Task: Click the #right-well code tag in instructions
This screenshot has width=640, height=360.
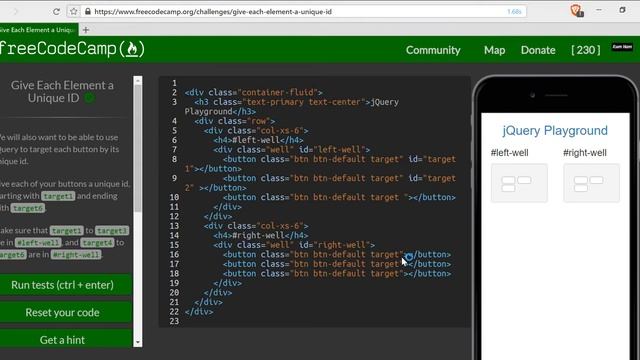Action: [x=76, y=255]
